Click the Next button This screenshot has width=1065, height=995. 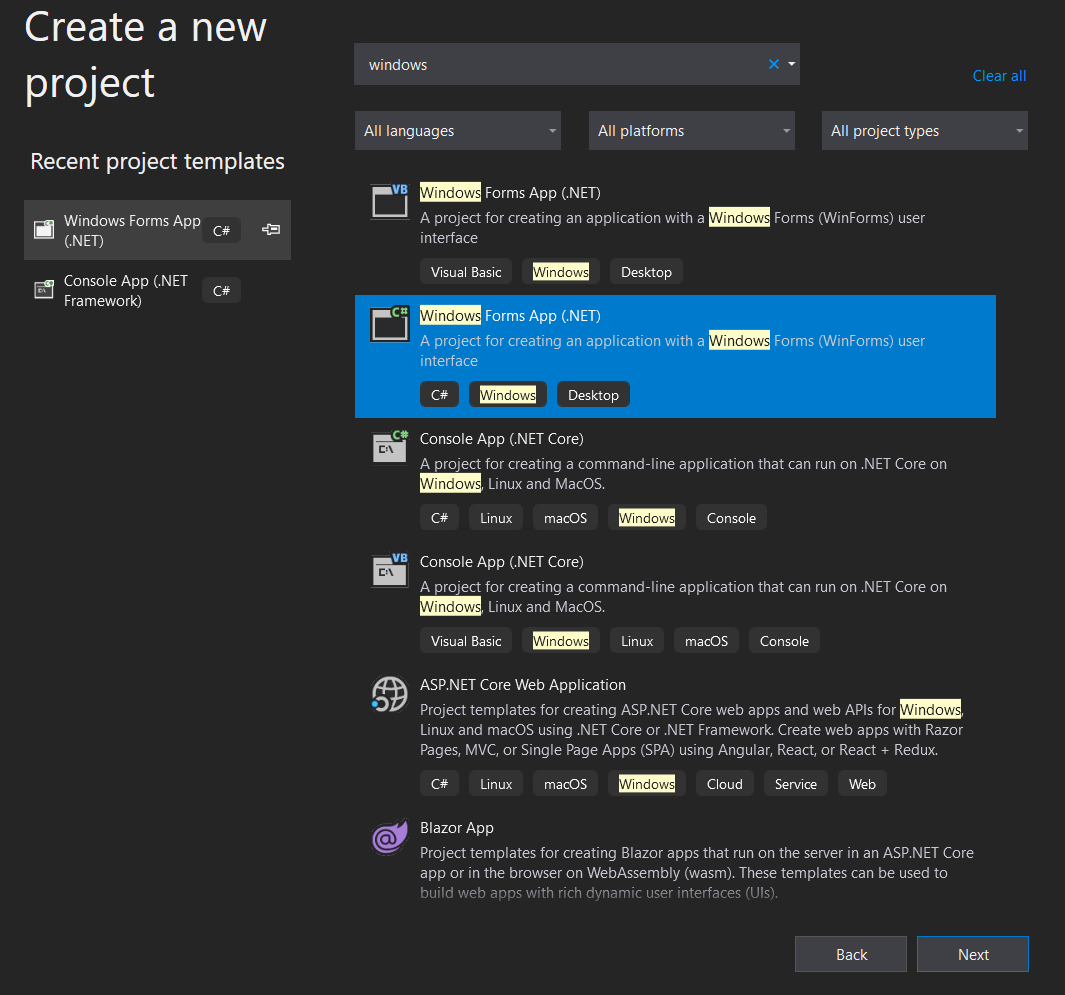(x=973, y=954)
